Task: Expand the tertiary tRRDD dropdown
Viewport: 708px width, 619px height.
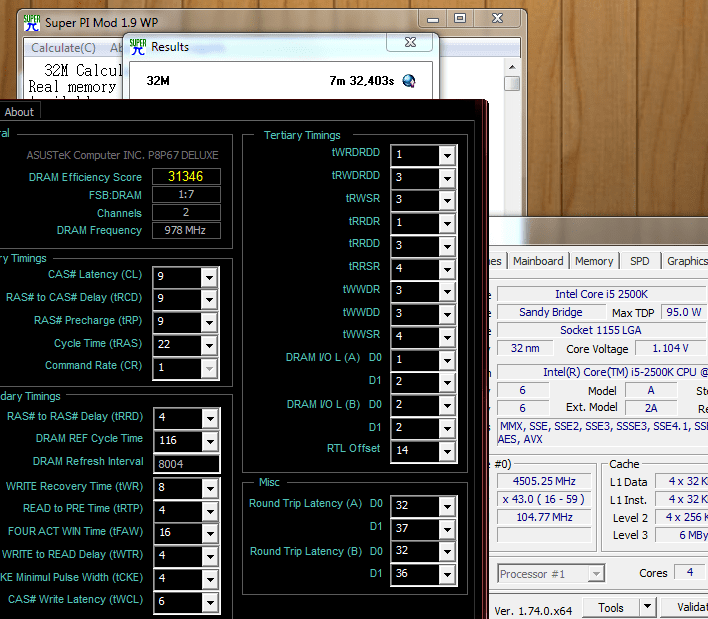Action: point(447,247)
